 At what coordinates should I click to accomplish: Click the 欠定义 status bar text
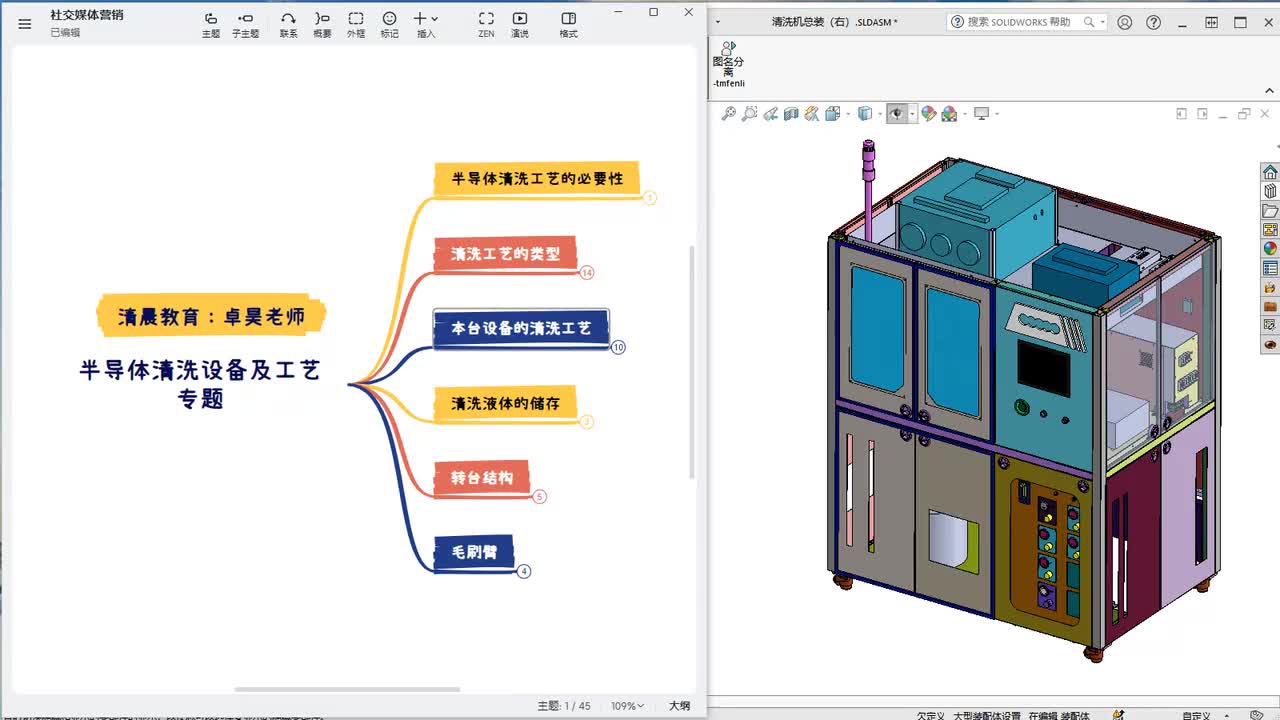pos(931,715)
